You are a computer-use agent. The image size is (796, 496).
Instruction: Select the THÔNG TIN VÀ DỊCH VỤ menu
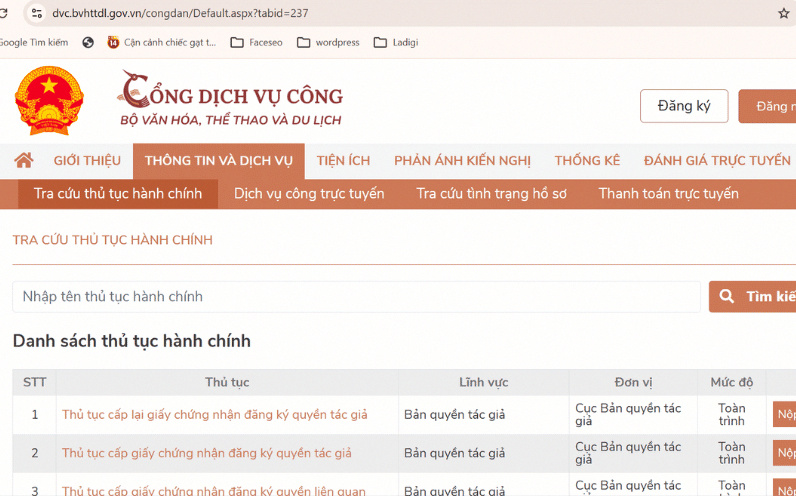point(219,161)
